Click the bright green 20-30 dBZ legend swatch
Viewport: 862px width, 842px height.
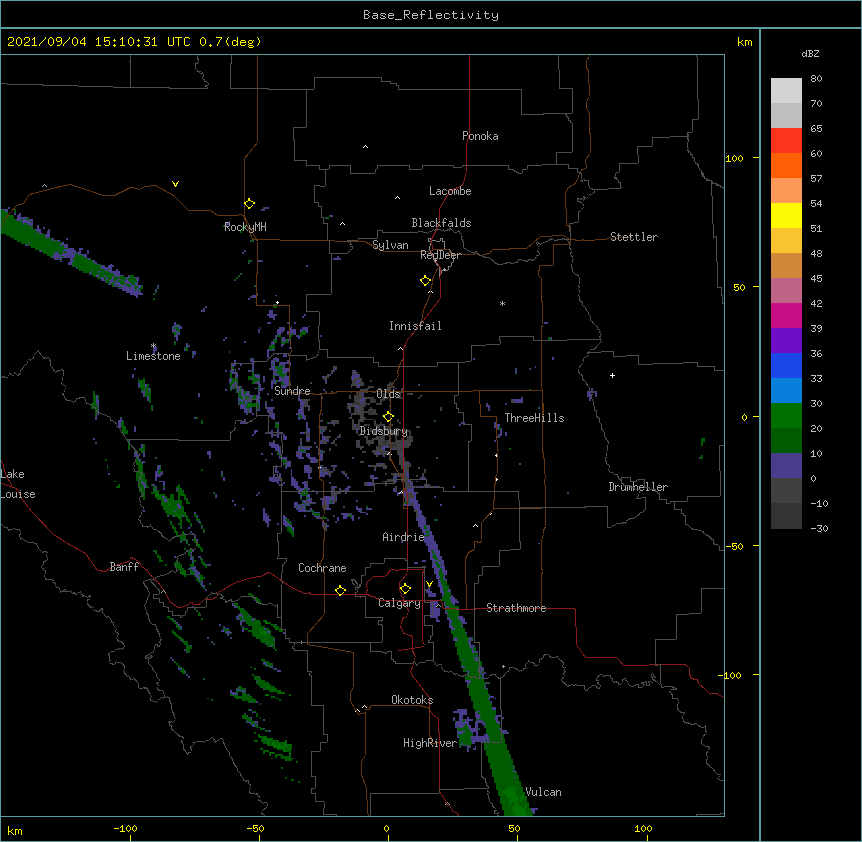[x=786, y=416]
